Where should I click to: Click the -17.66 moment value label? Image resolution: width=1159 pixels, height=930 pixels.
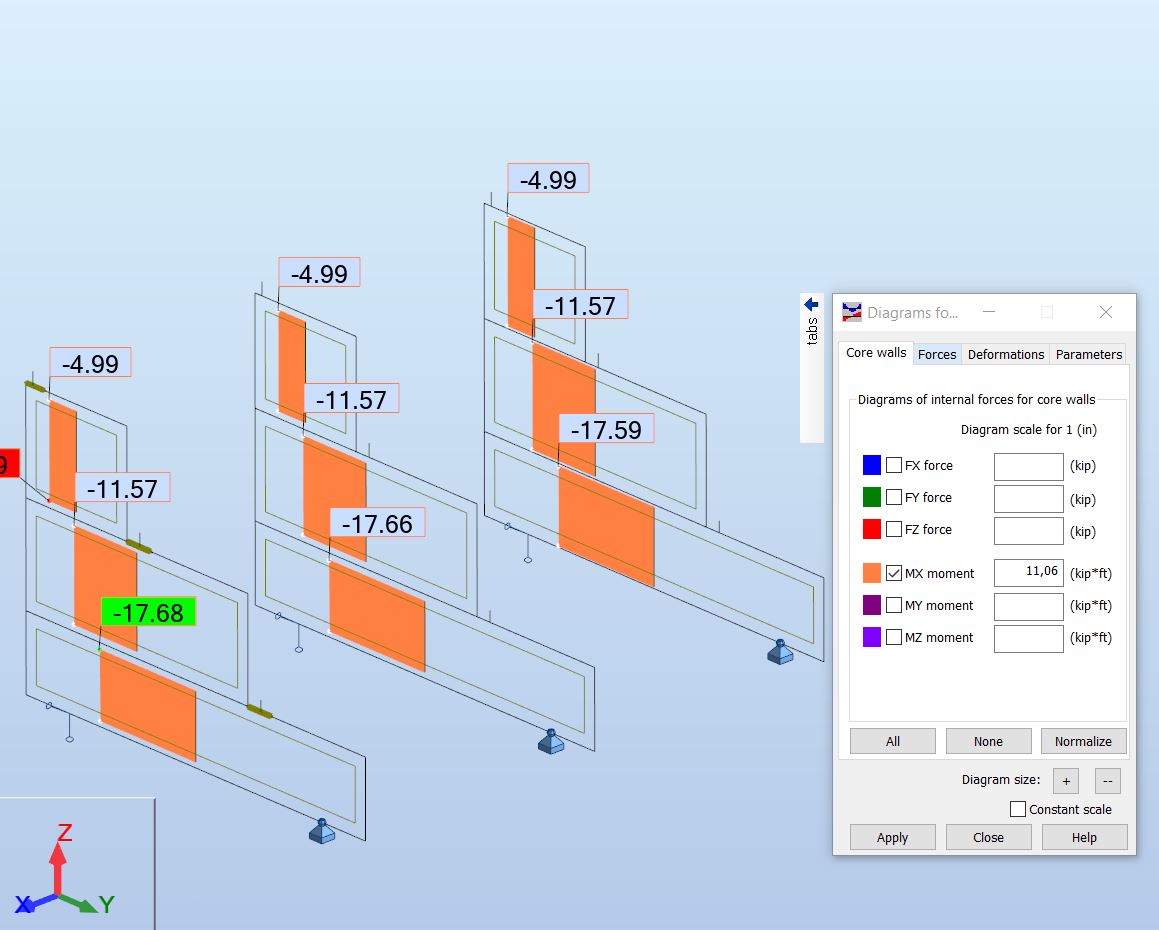[377, 523]
